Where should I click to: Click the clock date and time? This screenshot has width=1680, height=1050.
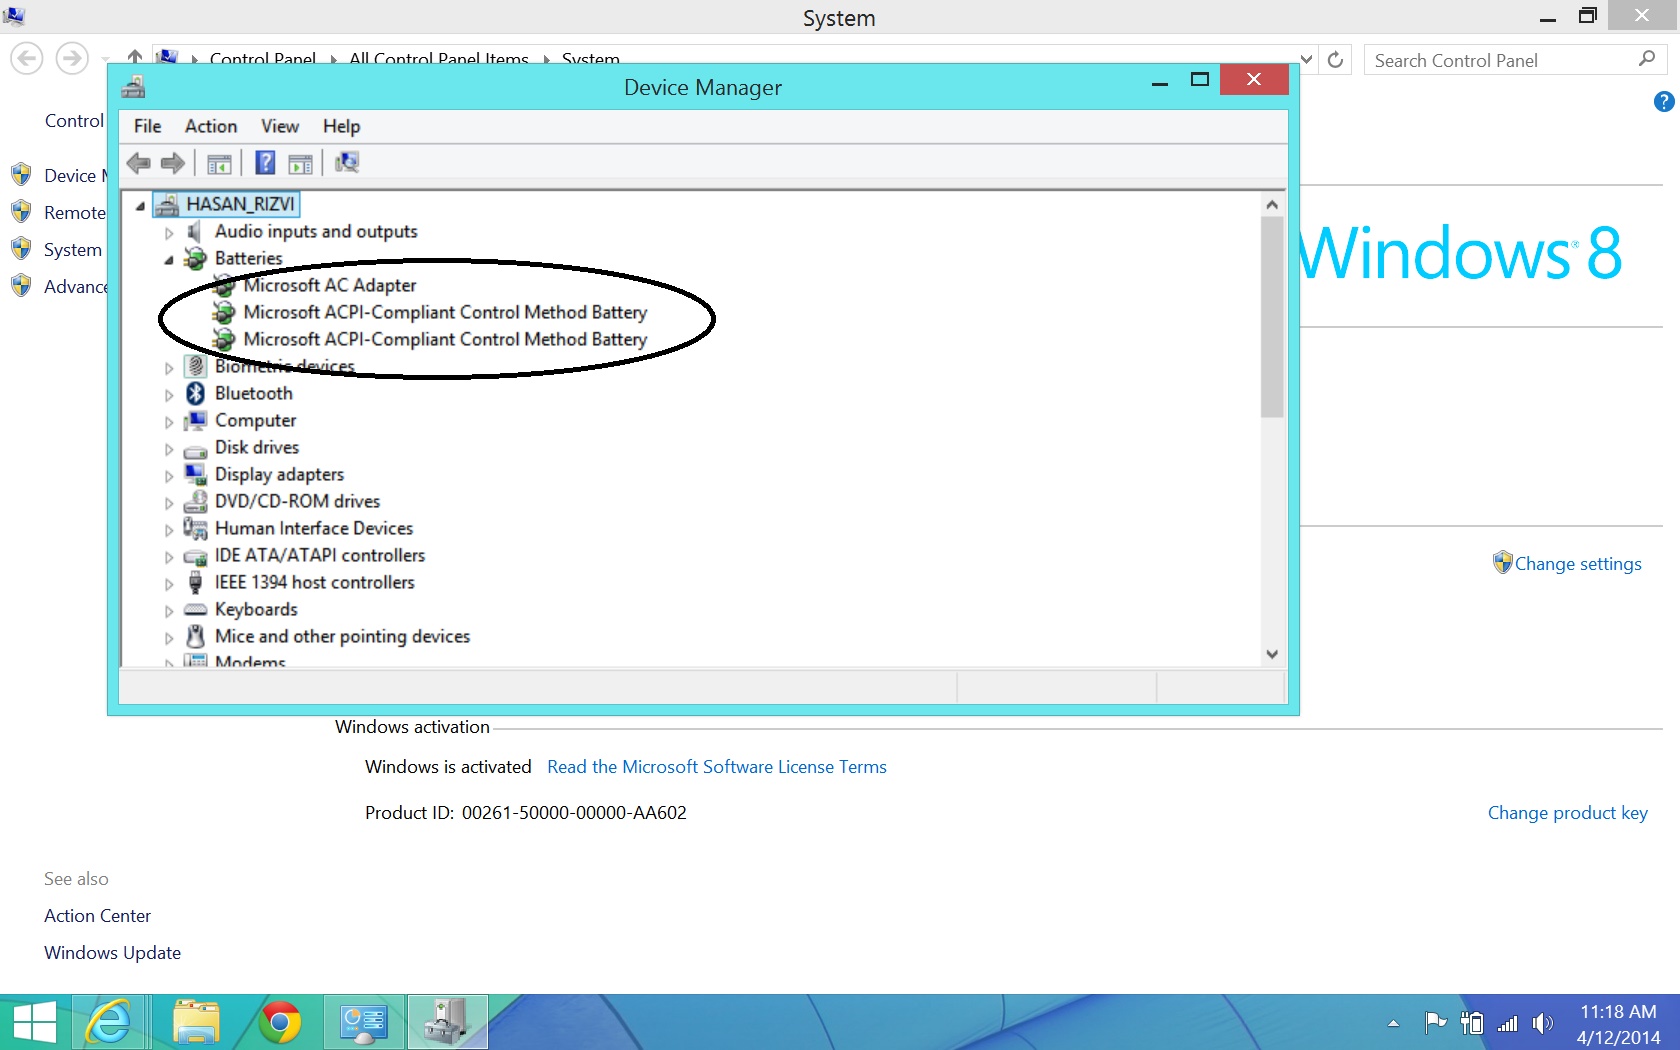pyautogui.click(x=1618, y=1024)
